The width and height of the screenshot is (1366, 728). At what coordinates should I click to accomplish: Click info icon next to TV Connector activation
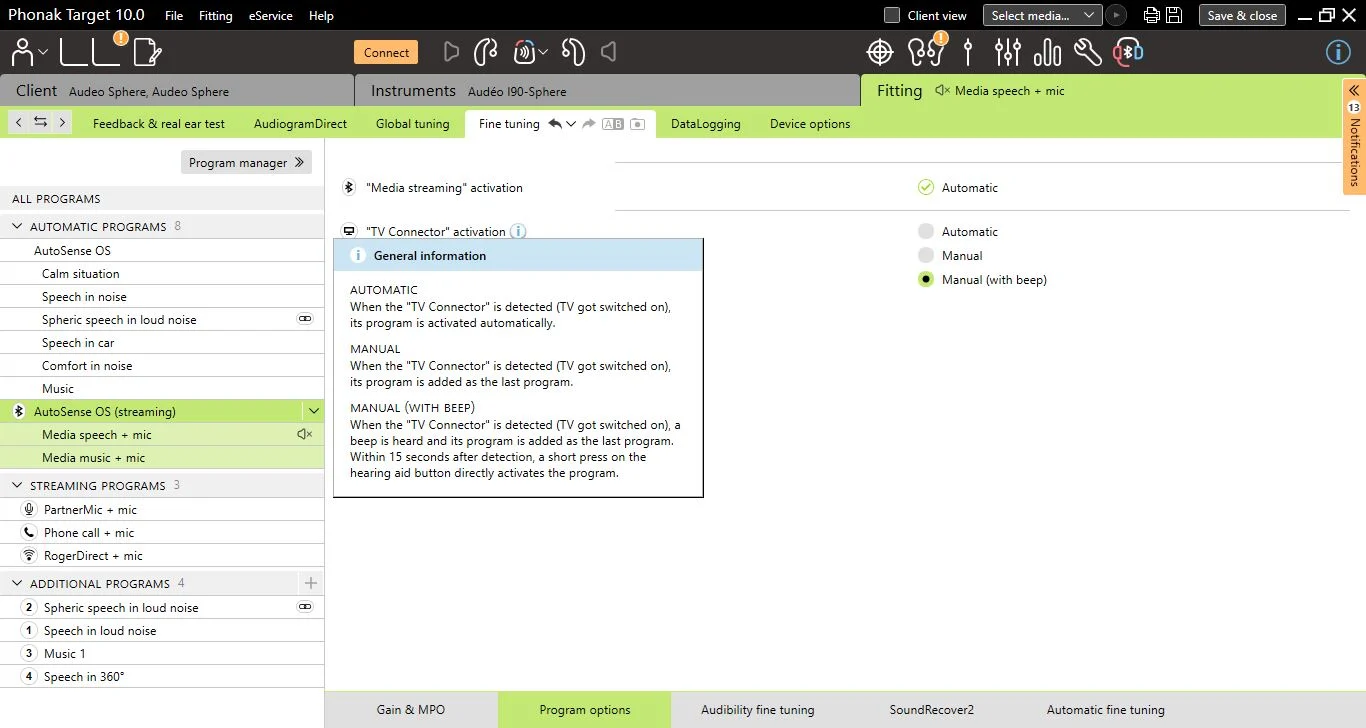518,231
